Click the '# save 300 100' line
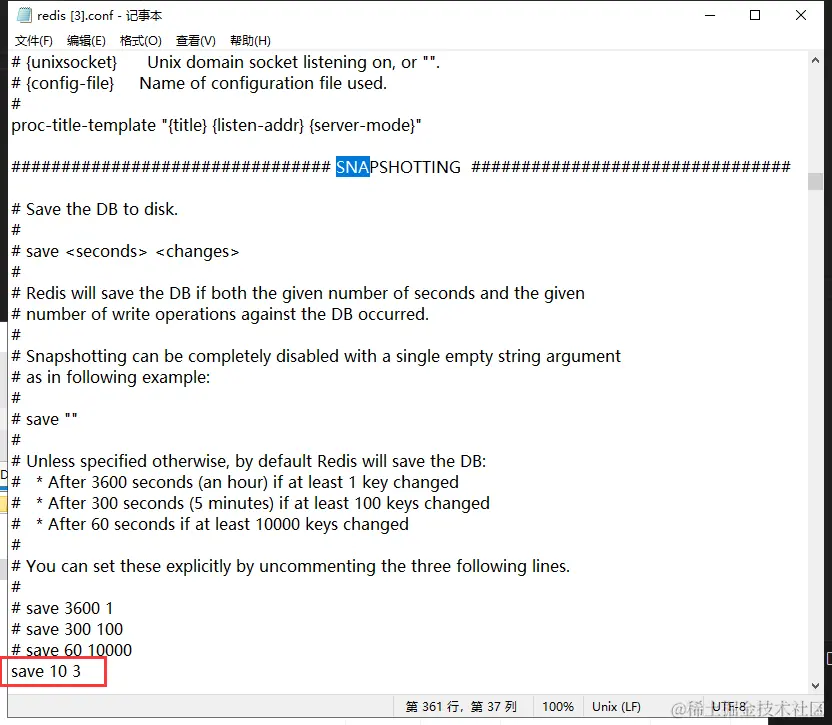 click(x=67, y=629)
